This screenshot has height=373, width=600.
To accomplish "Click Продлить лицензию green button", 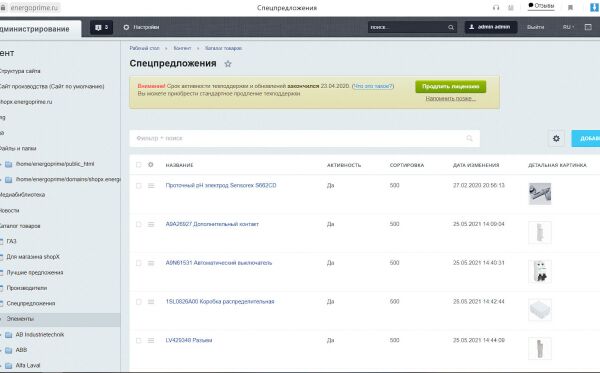I will 451,86.
